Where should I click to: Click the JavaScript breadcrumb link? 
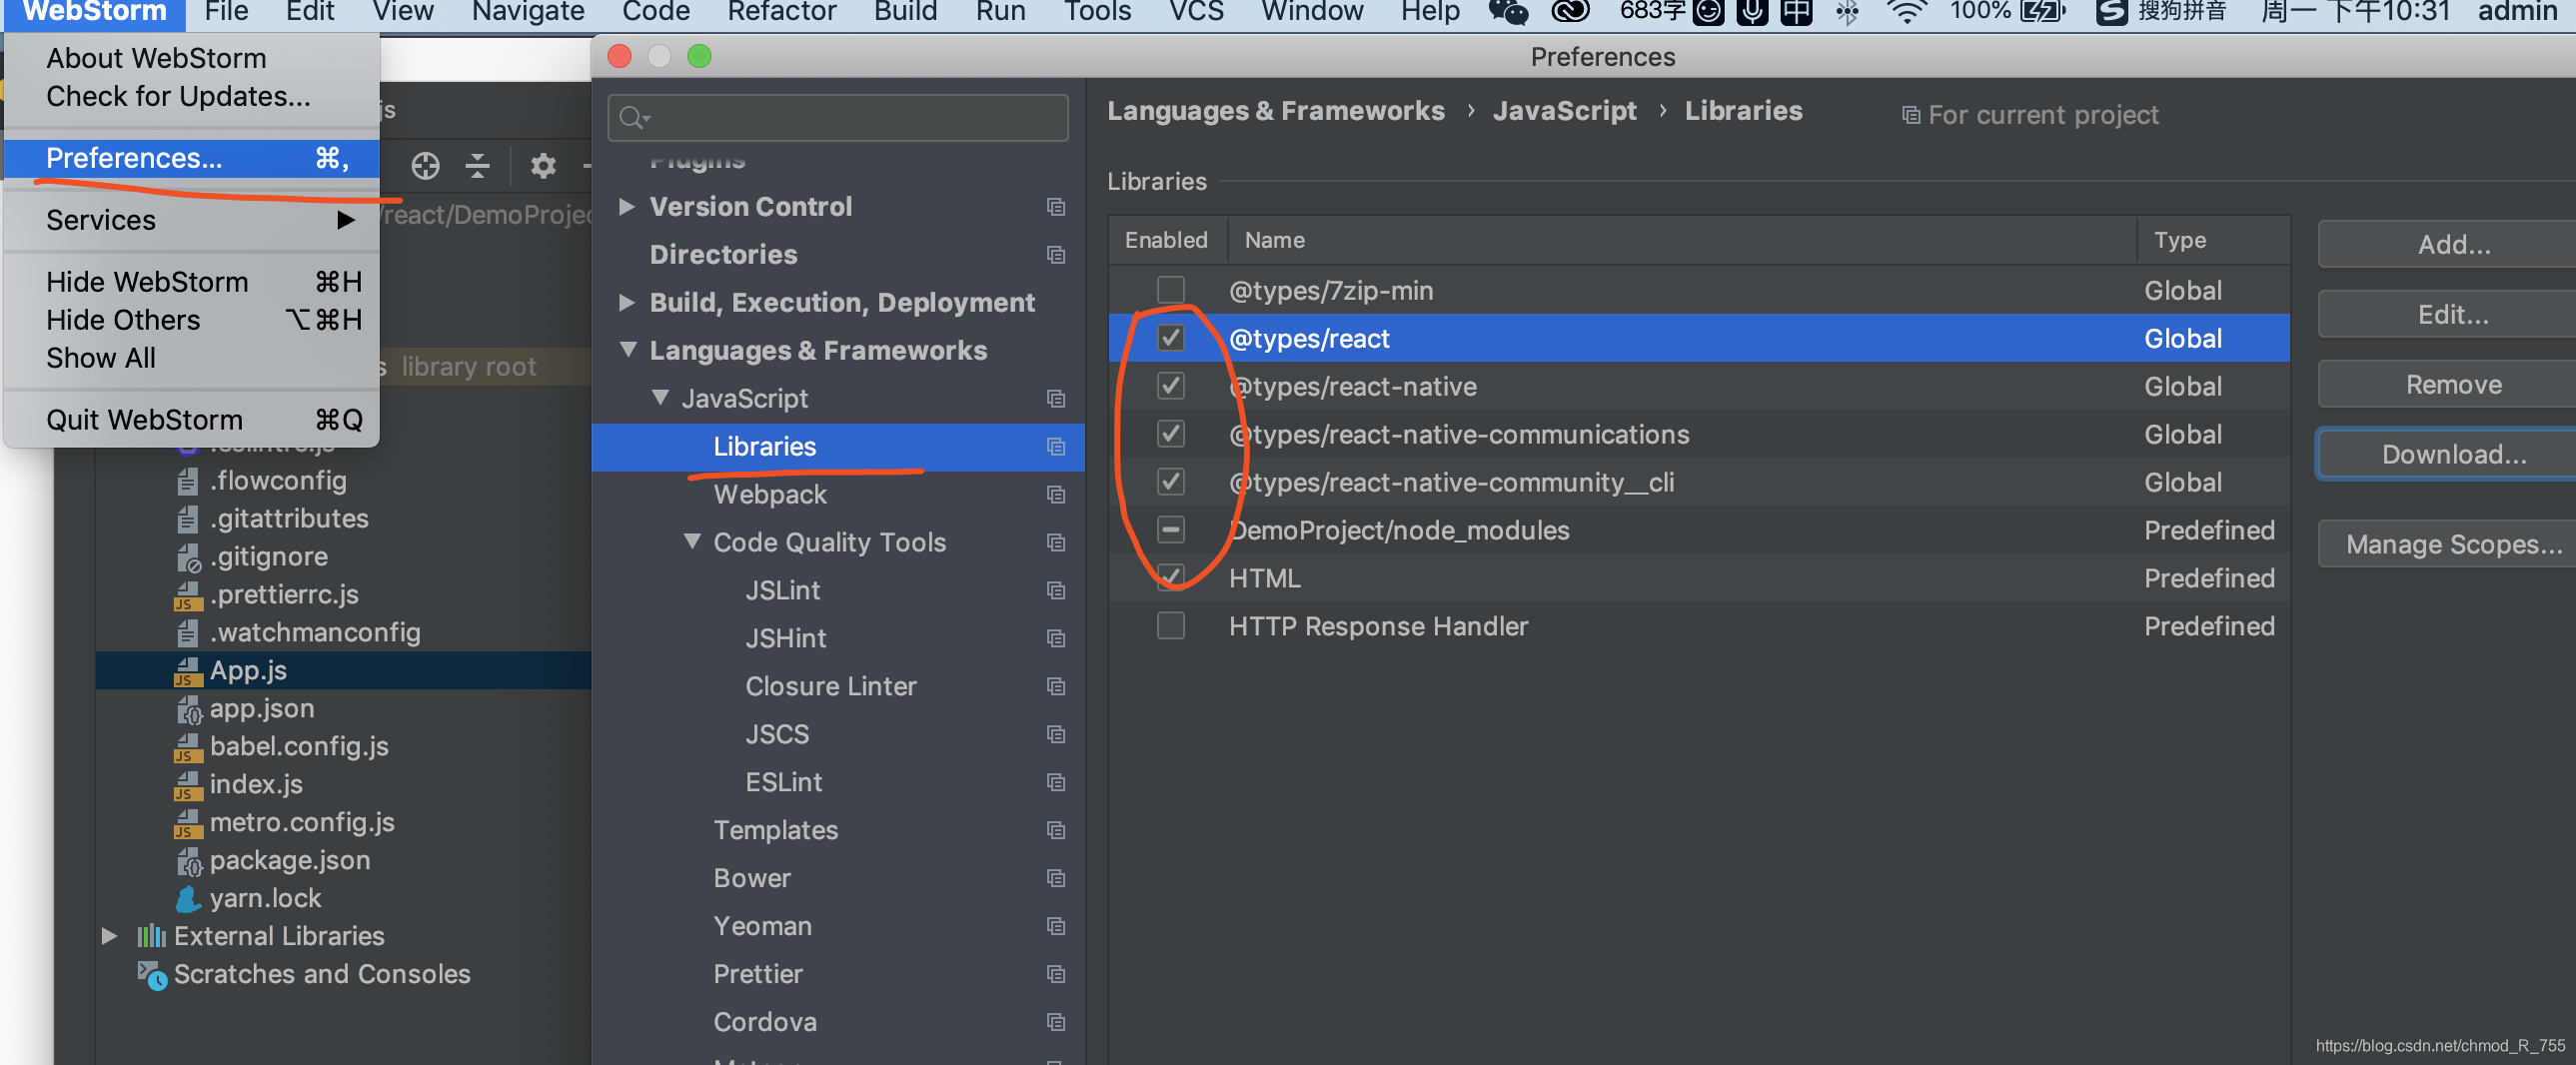(1564, 111)
